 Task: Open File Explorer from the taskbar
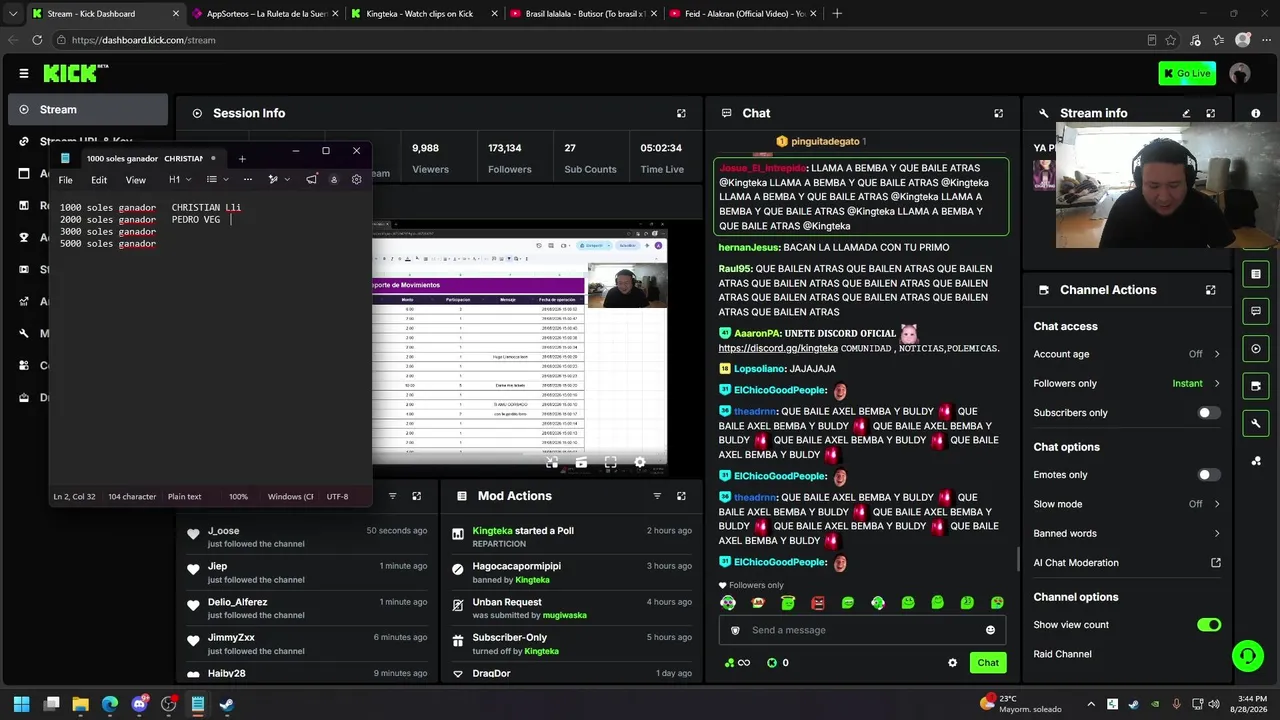(80, 704)
